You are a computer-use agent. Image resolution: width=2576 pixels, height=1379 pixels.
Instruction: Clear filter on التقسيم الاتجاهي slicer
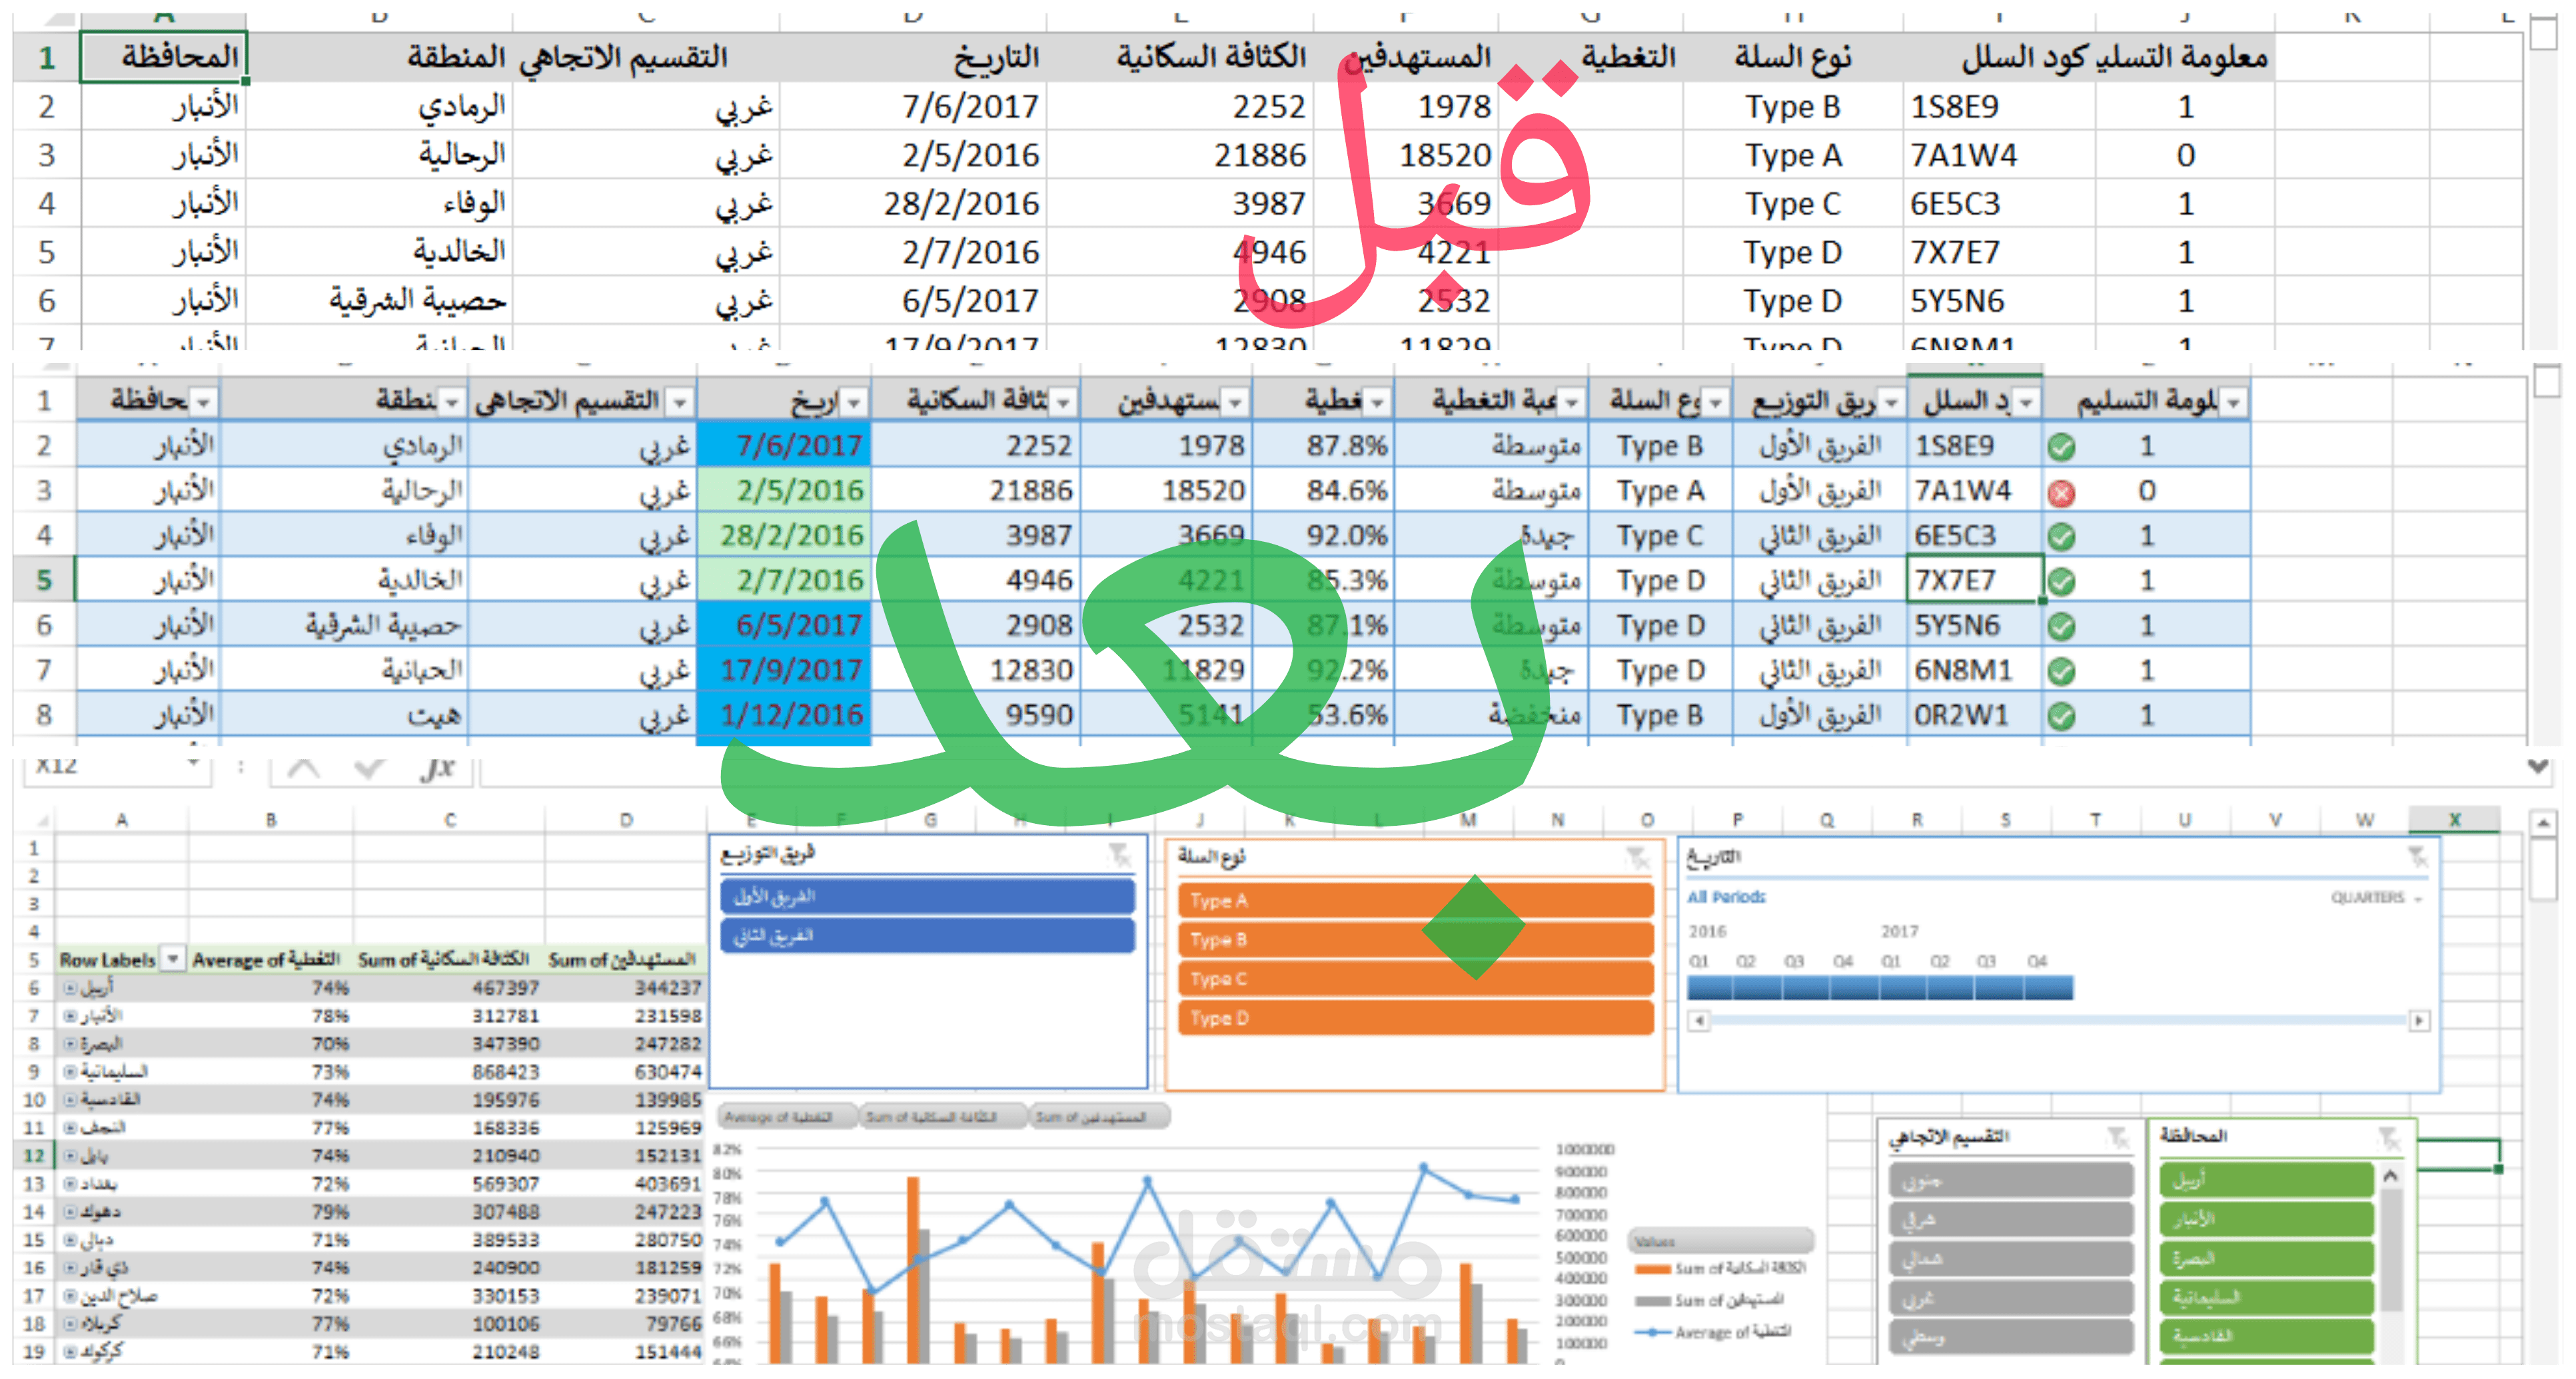2117,1137
